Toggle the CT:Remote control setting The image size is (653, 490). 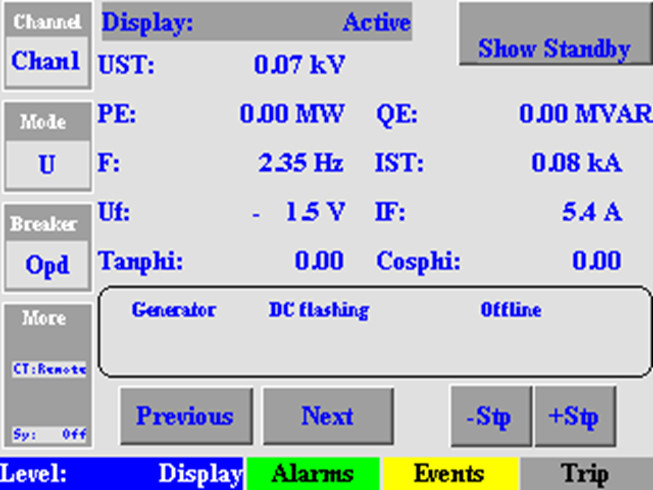tap(49, 369)
